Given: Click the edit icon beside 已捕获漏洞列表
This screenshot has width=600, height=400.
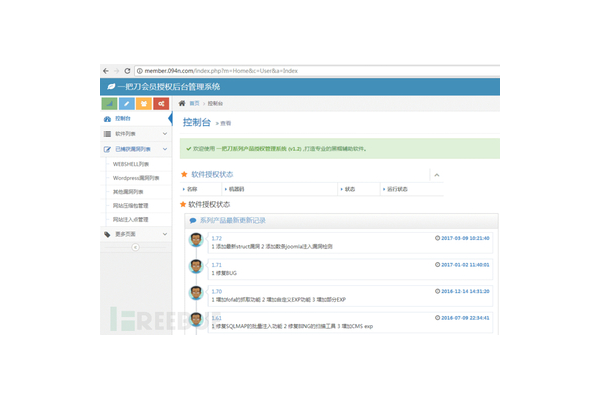Looking at the screenshot, I should click(x=107, y=149).
